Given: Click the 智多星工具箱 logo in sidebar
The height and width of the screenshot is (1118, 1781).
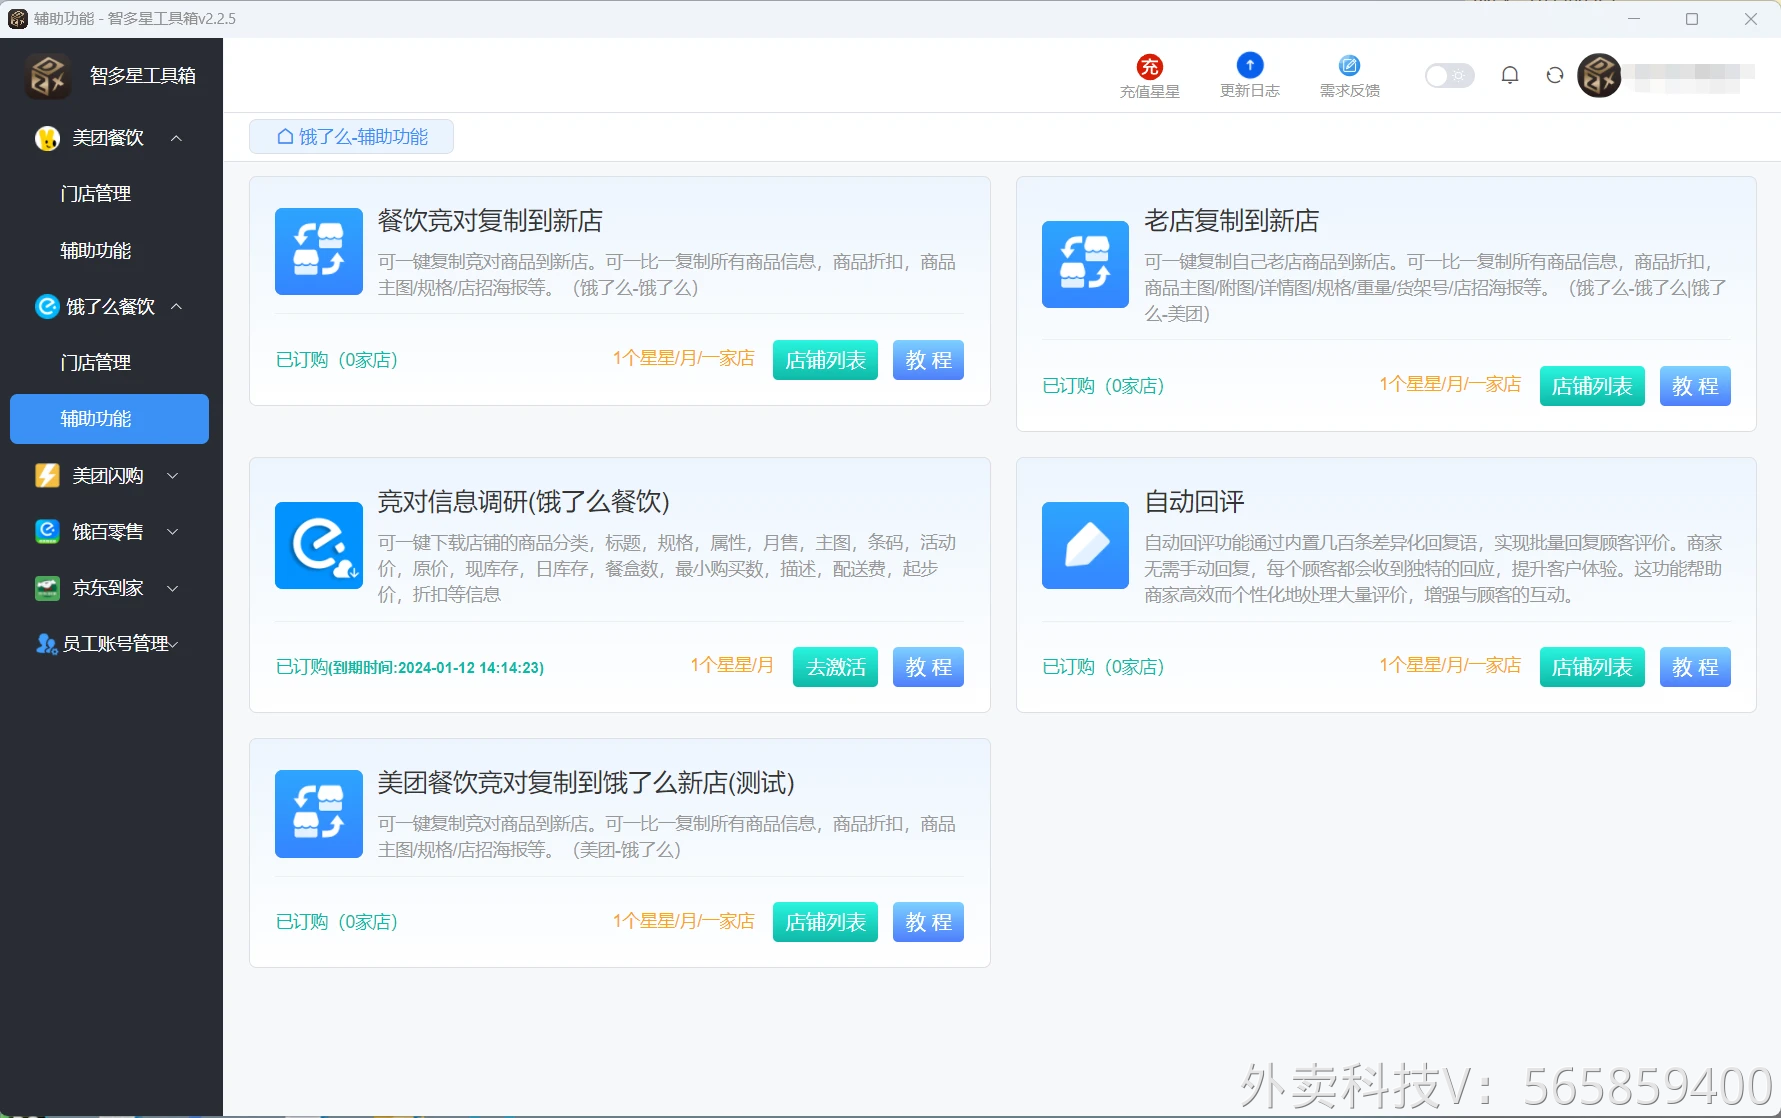Looking at the screenshot, I should 48,75.
